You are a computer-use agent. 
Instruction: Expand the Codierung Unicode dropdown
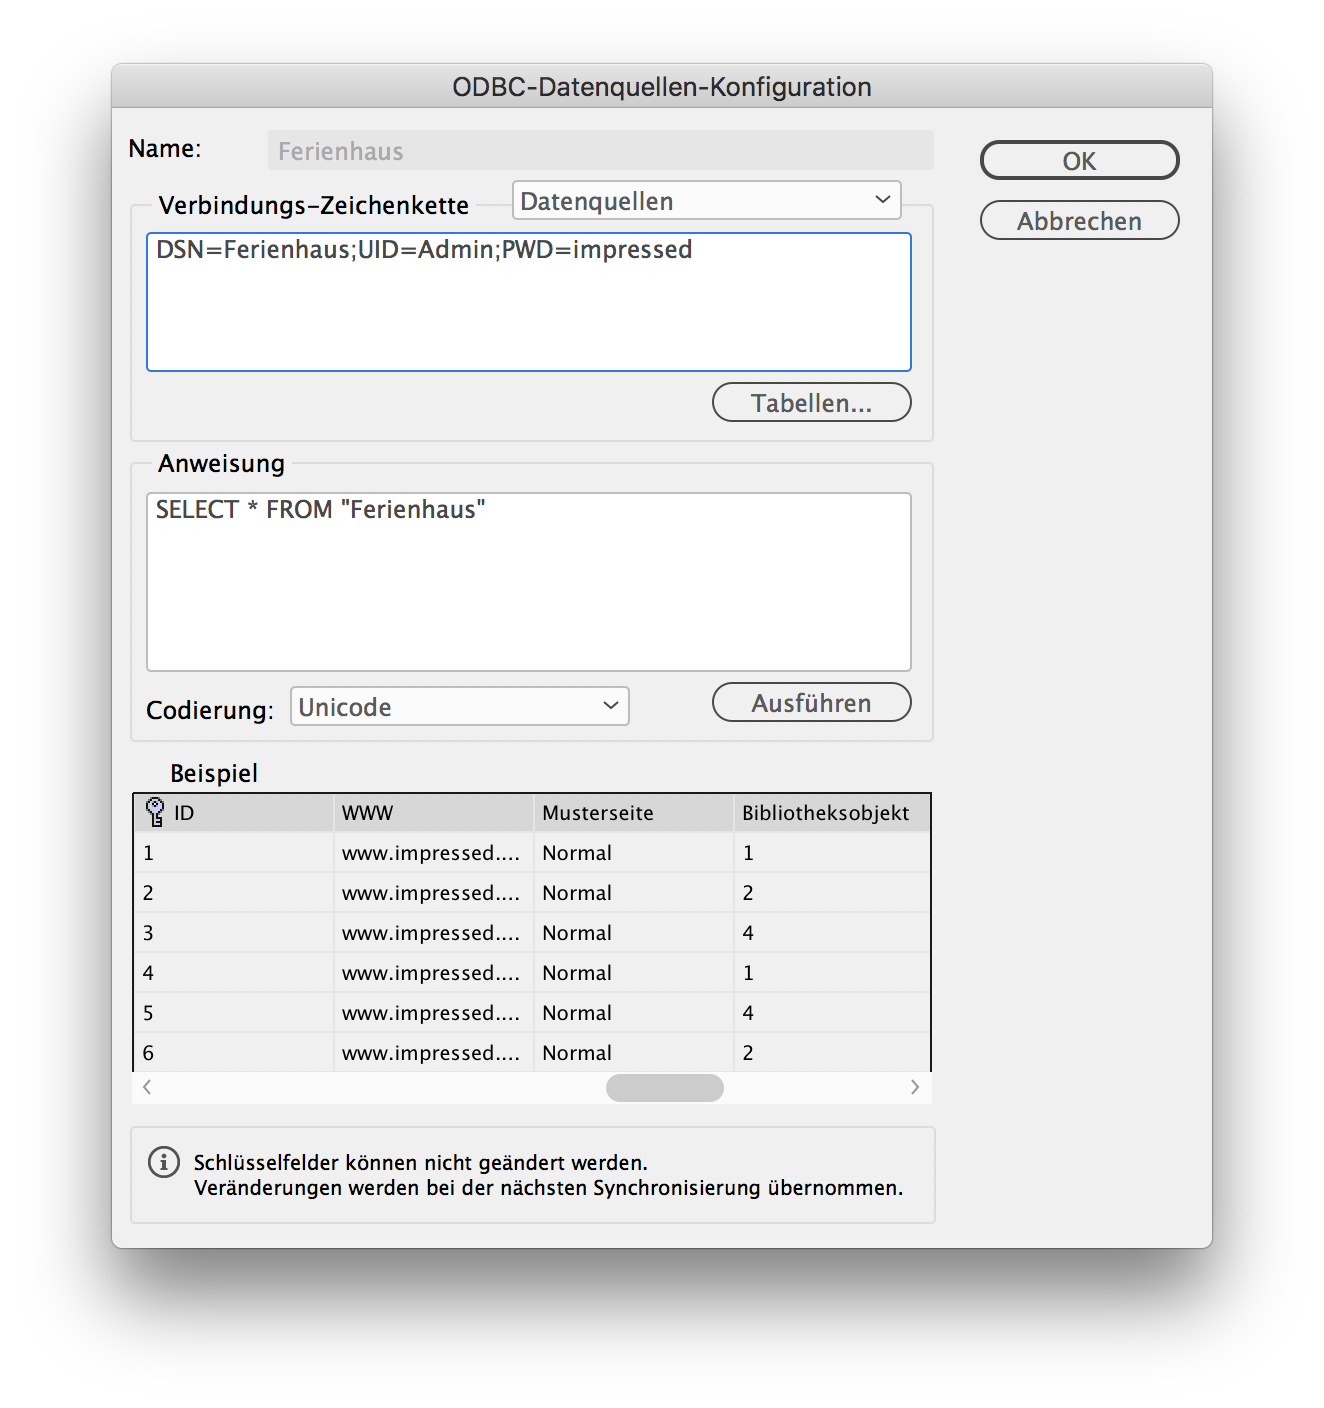(459, 706)
